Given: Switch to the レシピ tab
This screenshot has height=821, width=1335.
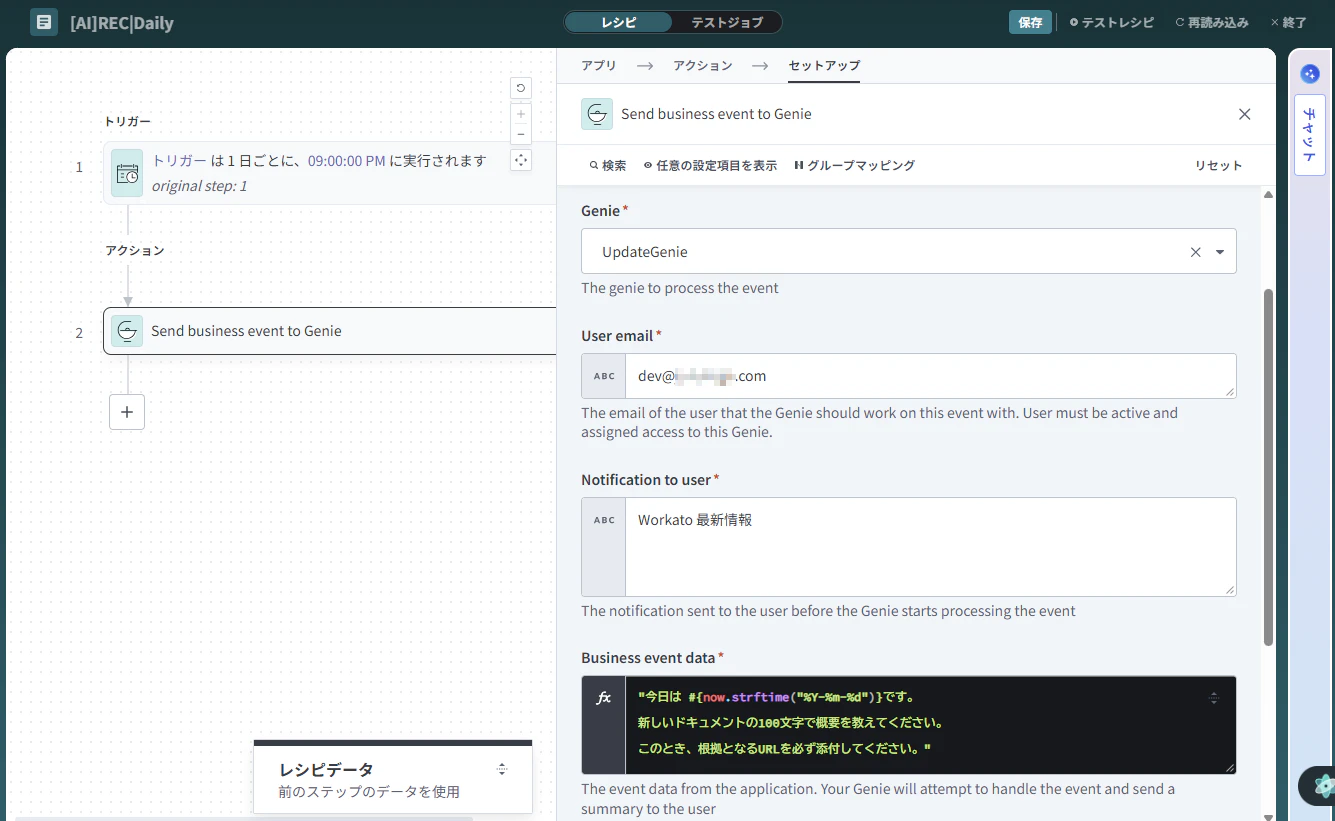Looking at the screenshot, I should pos(618,22).
